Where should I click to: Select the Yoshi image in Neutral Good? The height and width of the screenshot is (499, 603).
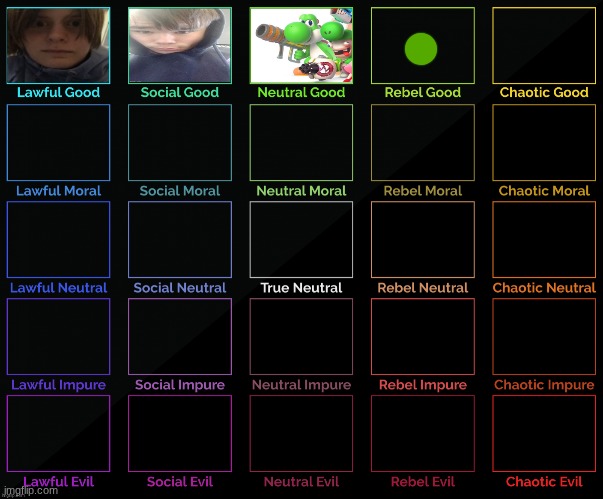[301, 45]
